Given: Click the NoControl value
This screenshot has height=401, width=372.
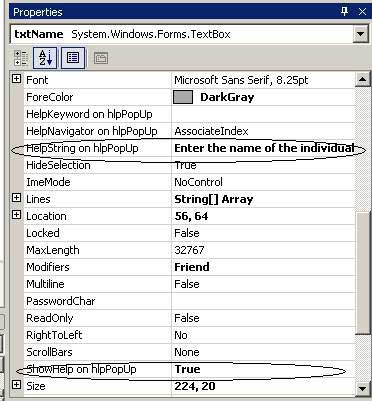Looking at the screenshot, I should [x=198, y=182].
